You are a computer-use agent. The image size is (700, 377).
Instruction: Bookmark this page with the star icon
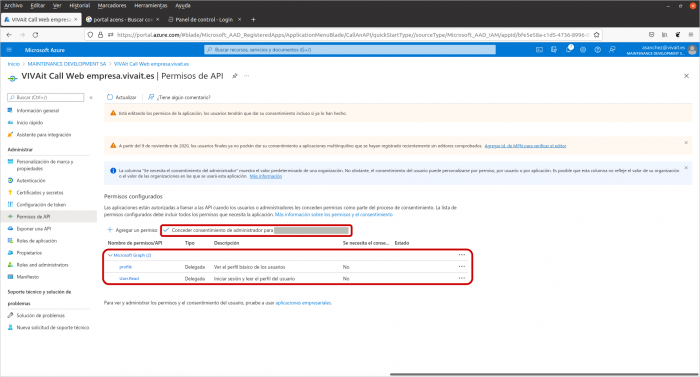[x=596, y=34]
